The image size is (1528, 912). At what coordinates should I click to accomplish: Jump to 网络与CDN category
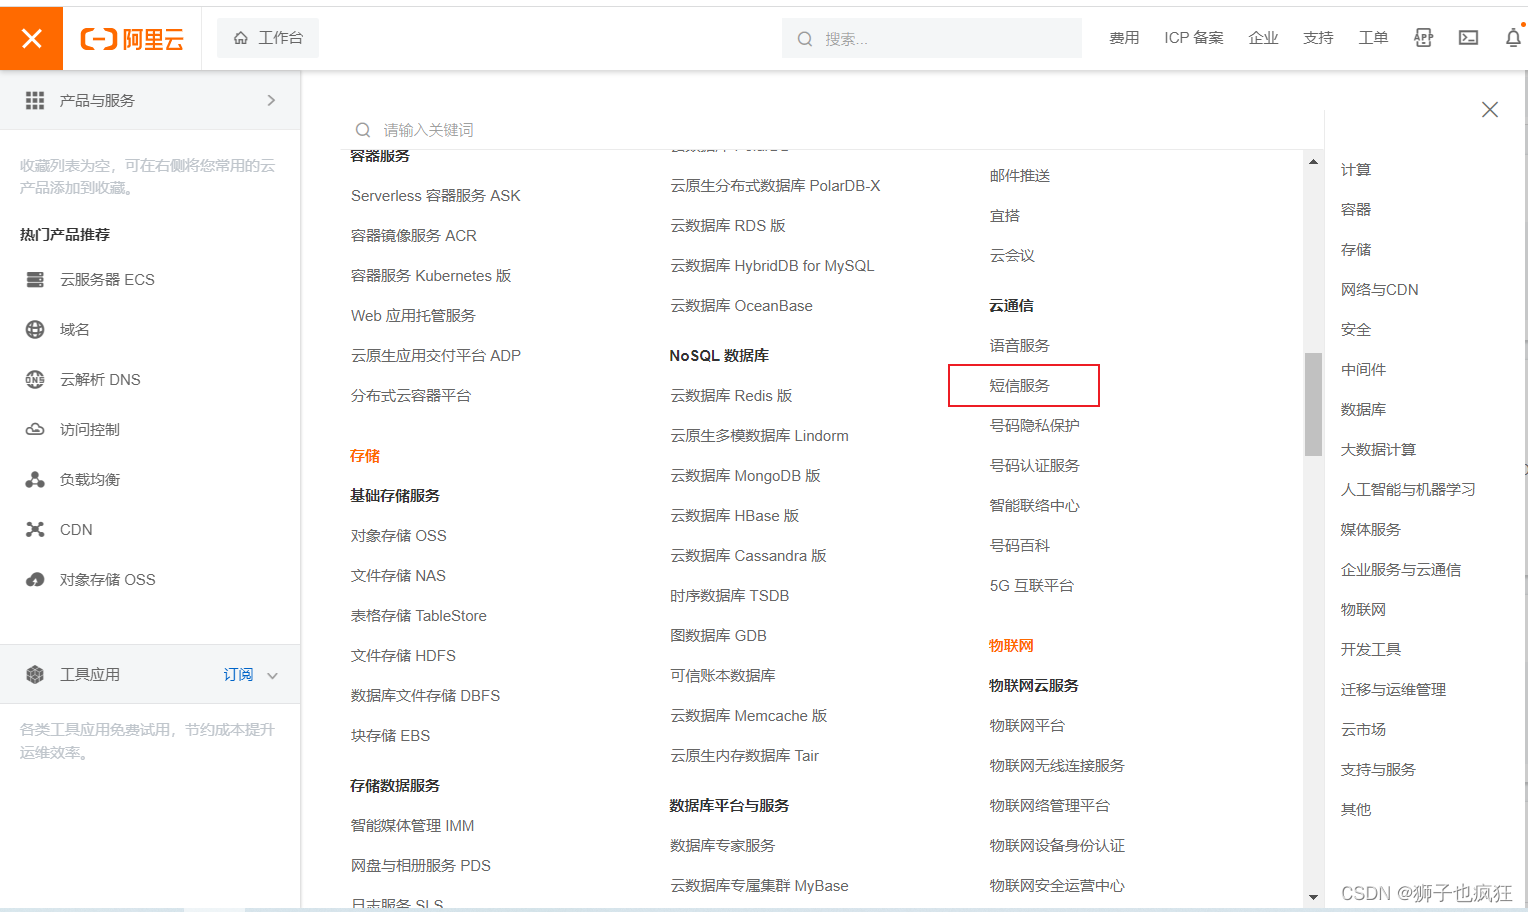pos(1379,289)
